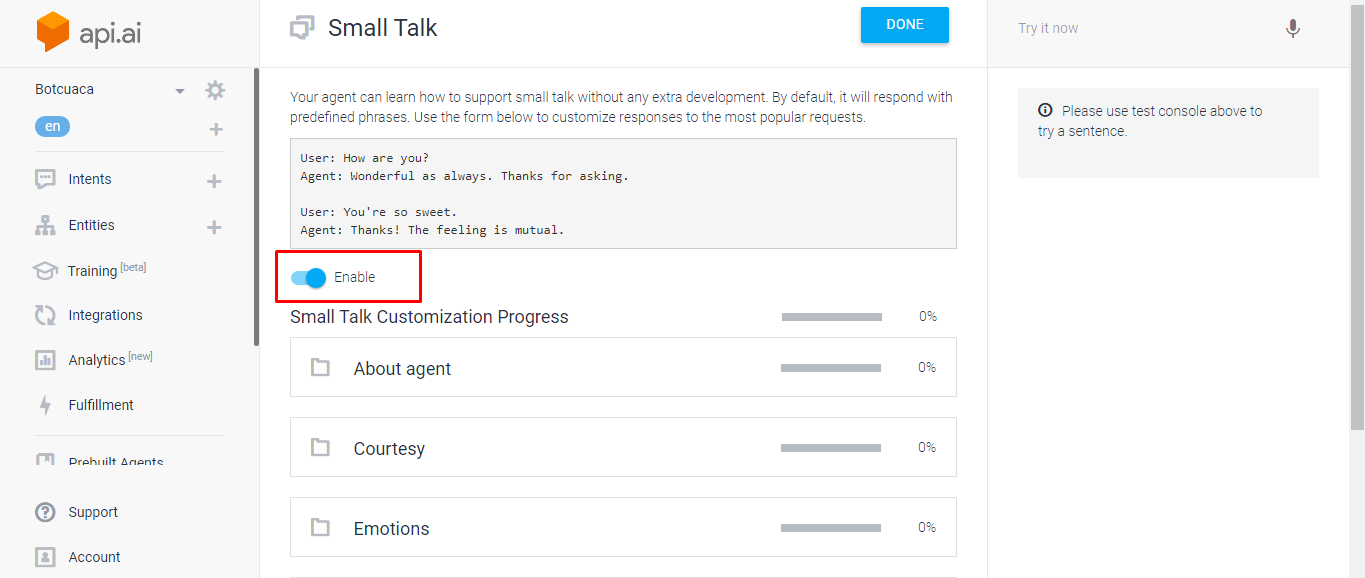Click the api.ai logo icon
This screenshot has height=578, width=1365.
[53, 32]
